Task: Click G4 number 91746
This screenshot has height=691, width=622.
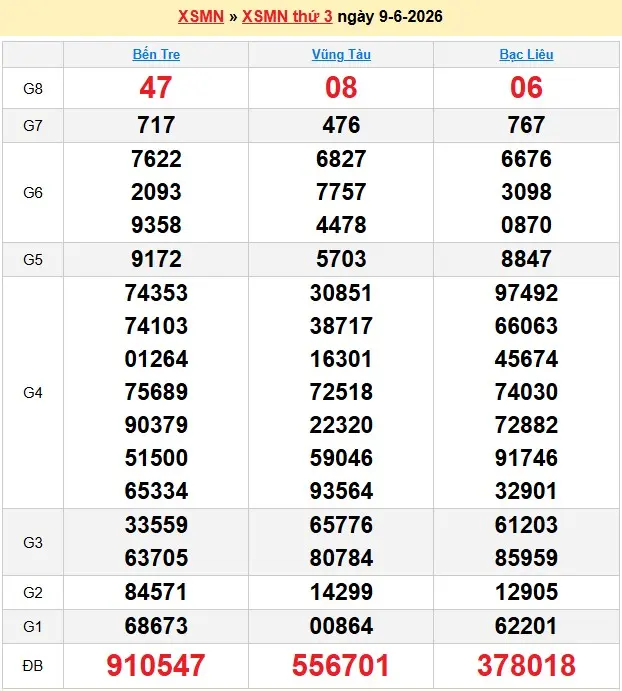Action: (526, 457)
